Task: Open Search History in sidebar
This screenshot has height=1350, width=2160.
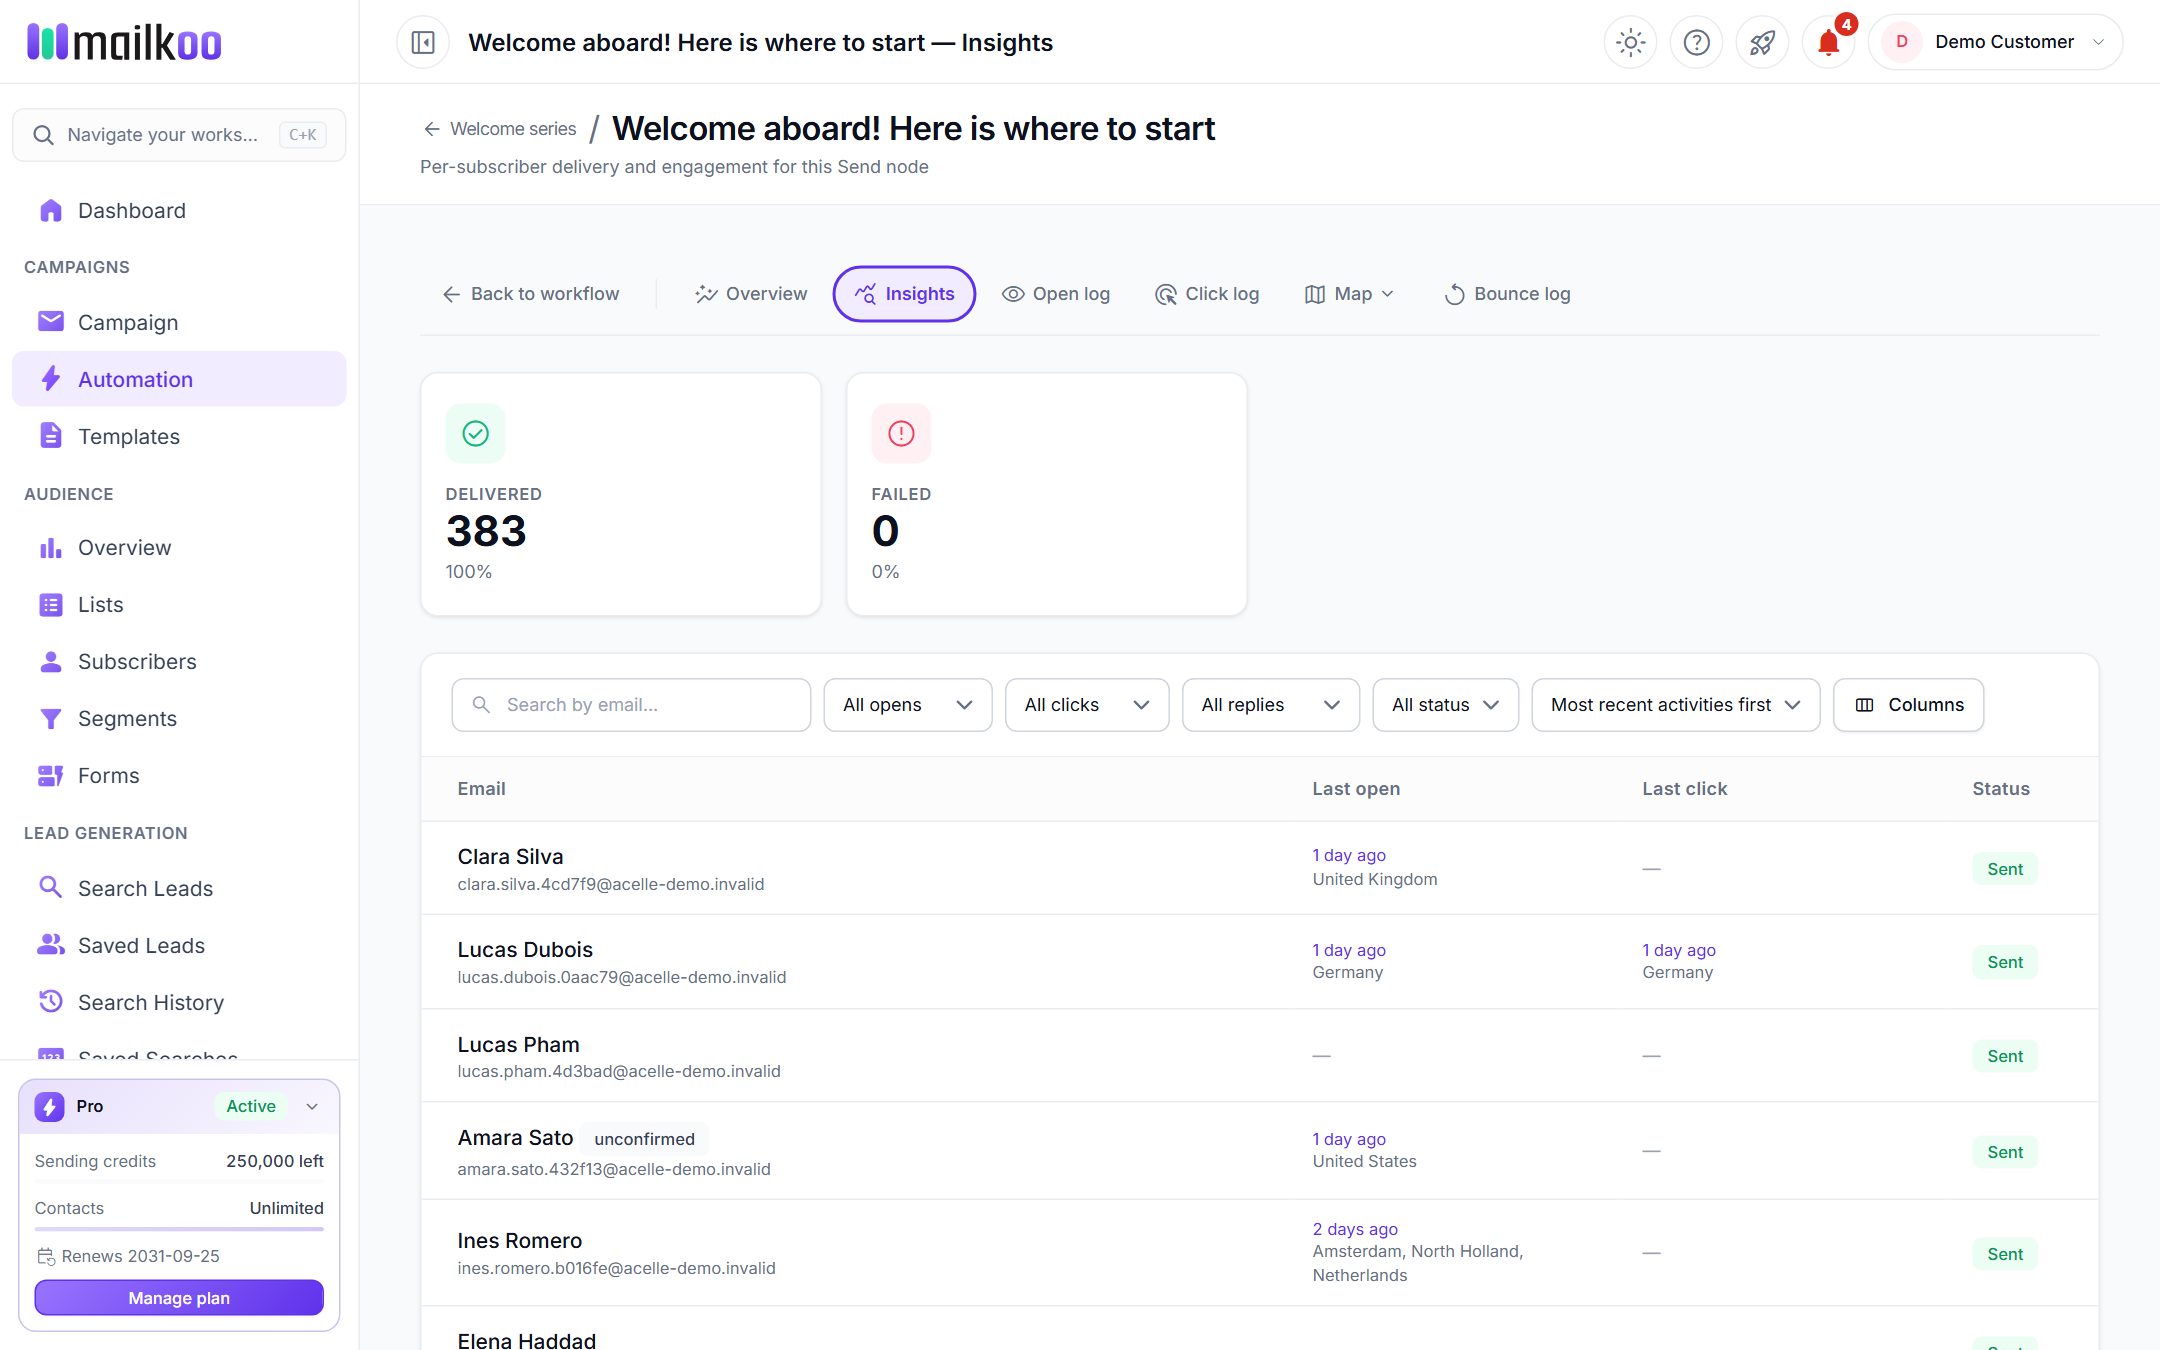Action: (x=179, y=1002)
